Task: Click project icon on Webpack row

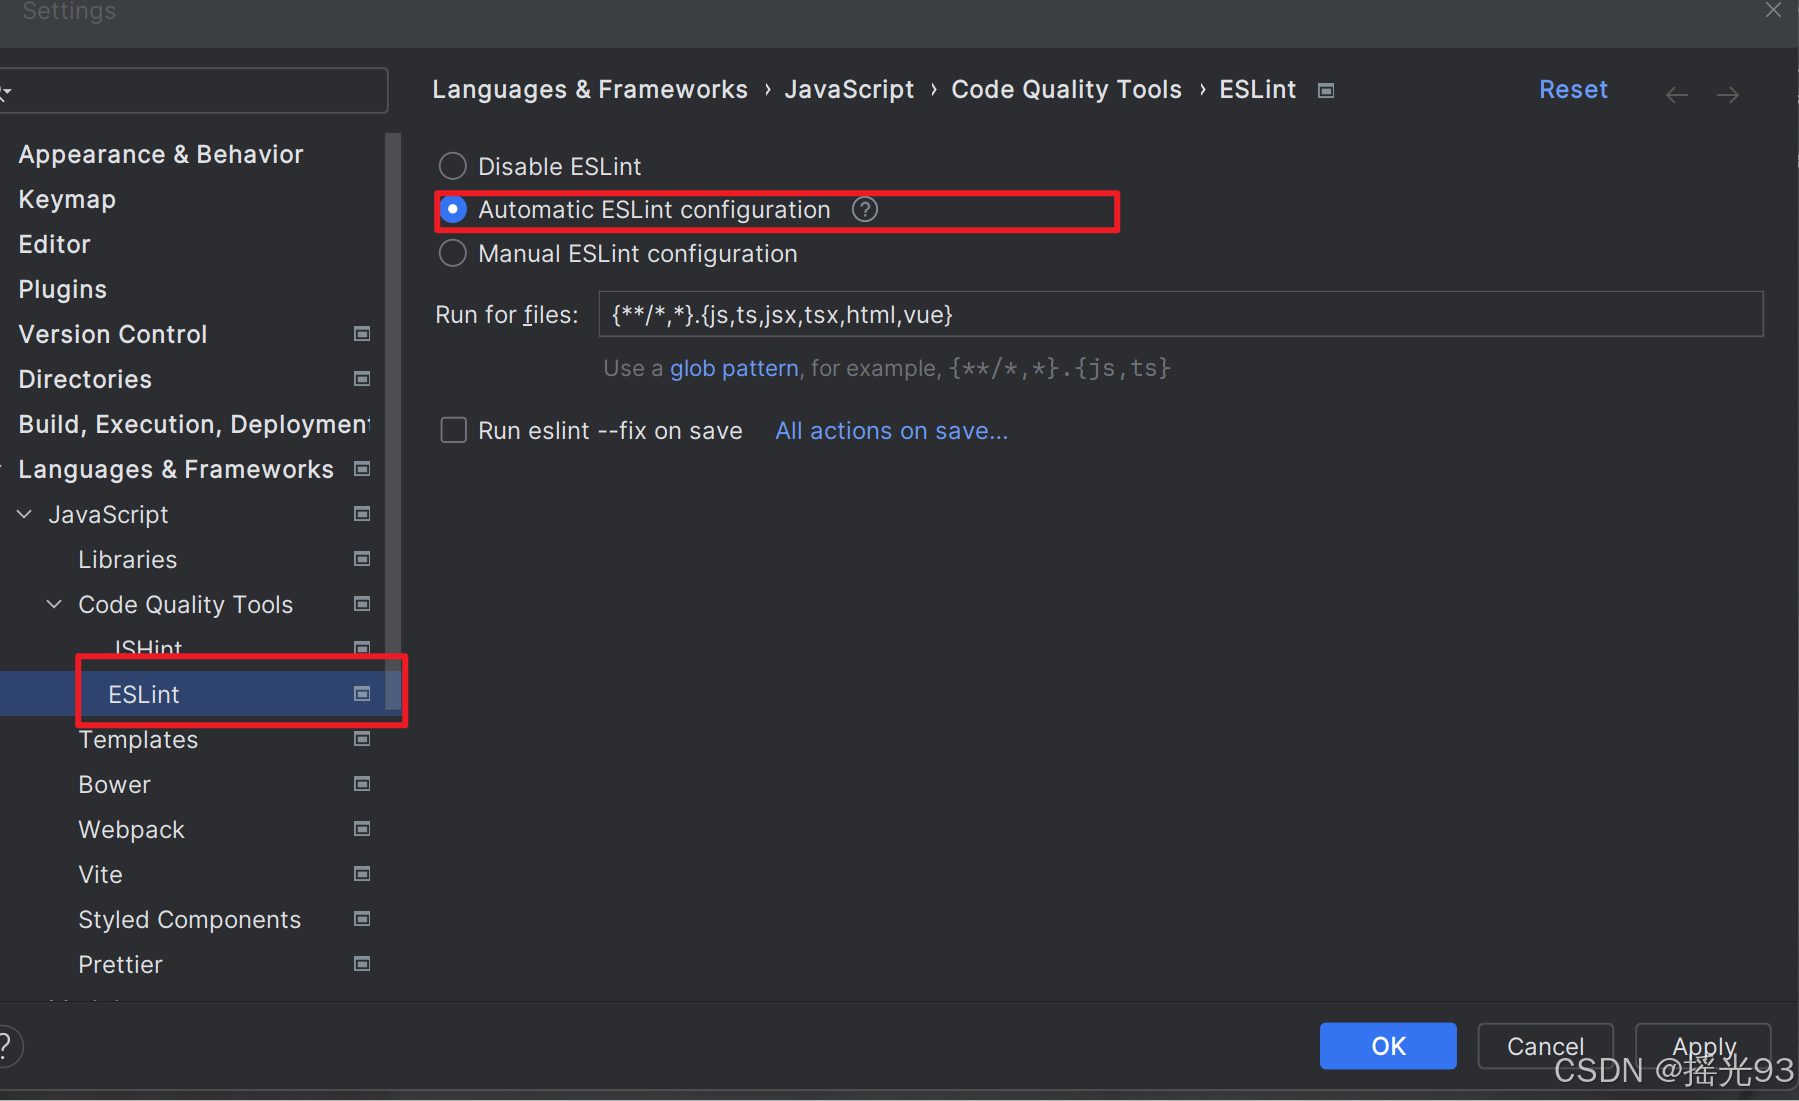Action: [362, 829]
